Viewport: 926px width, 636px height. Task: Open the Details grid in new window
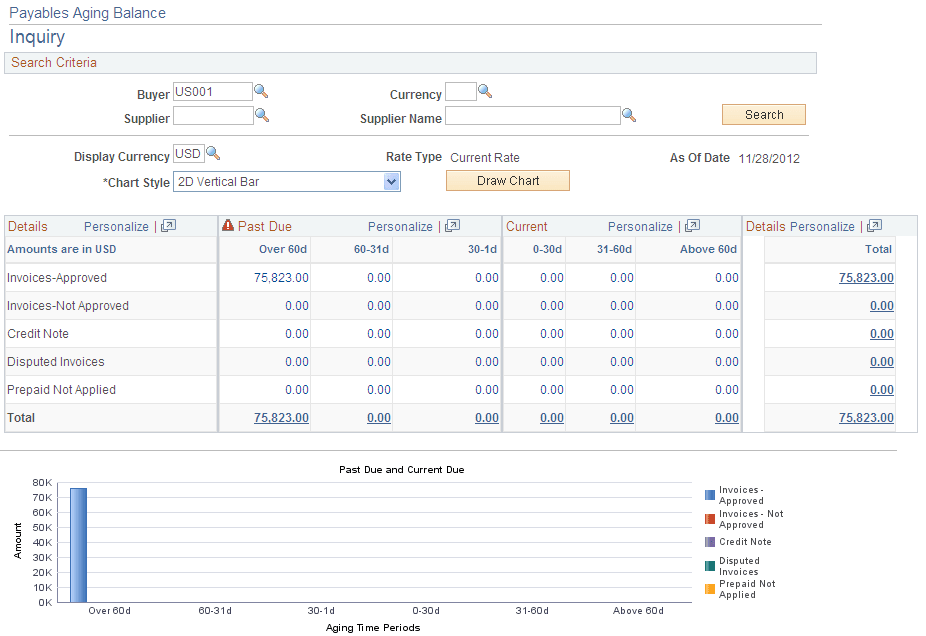pyautogui.click(x=166, y=226)
